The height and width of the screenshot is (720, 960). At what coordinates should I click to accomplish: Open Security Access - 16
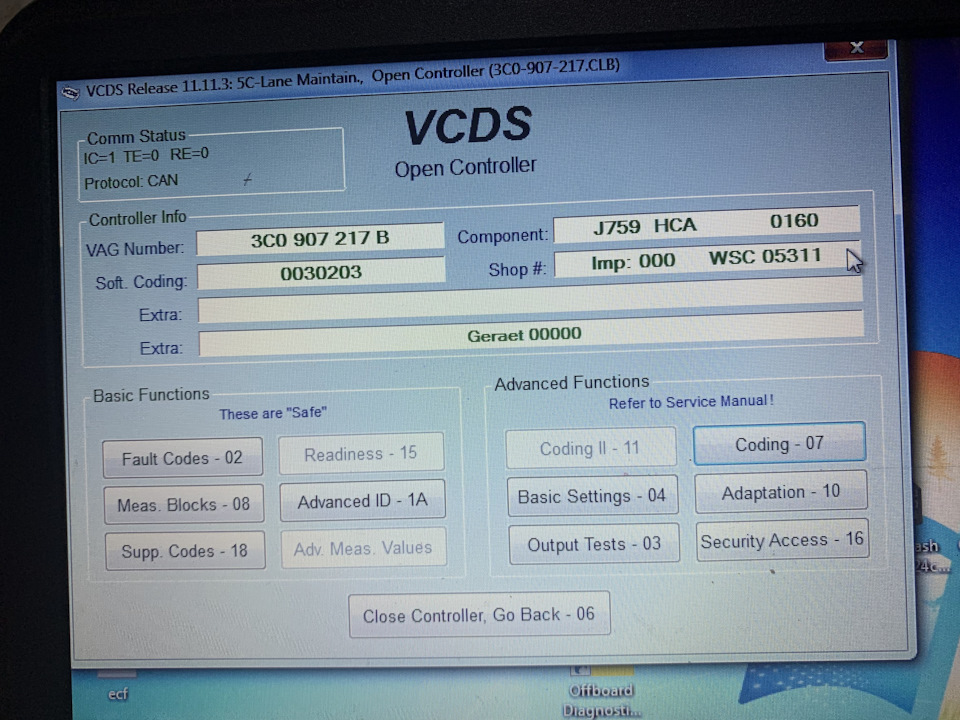tap(782, 540)
